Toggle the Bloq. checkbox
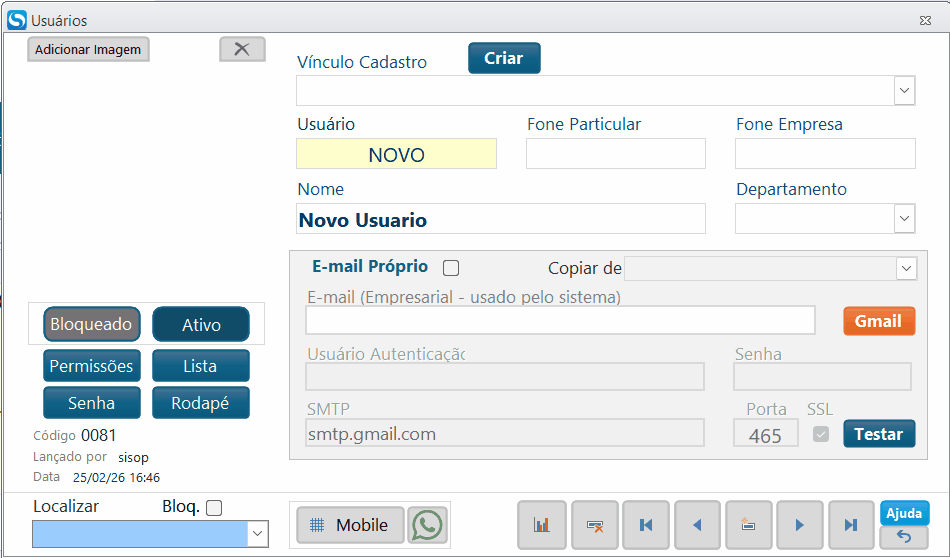This screenshot has height=558, width=950. pos(214,508)
